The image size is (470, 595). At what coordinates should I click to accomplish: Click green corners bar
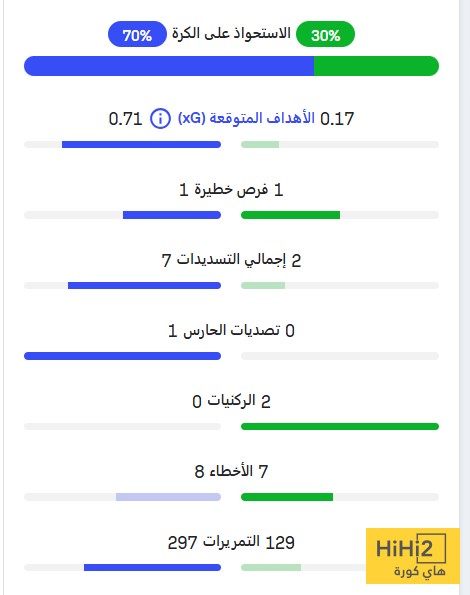point(340,427)
